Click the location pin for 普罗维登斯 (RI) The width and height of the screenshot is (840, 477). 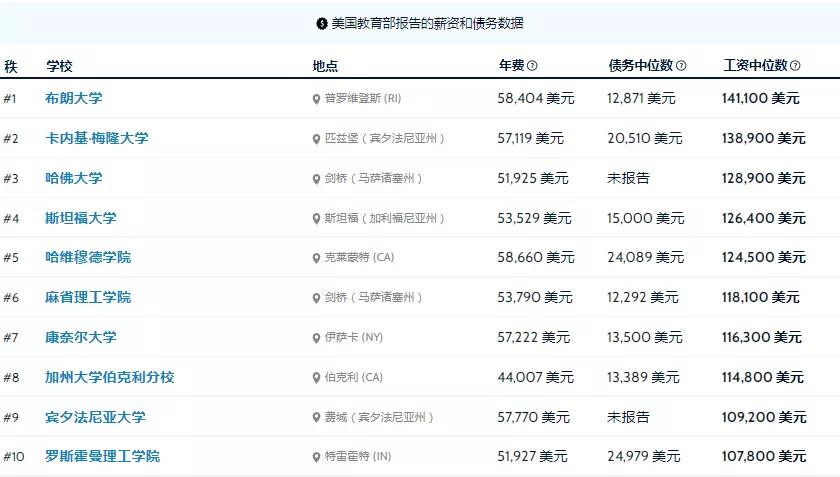pyautogui.click(x=316, y=99)
